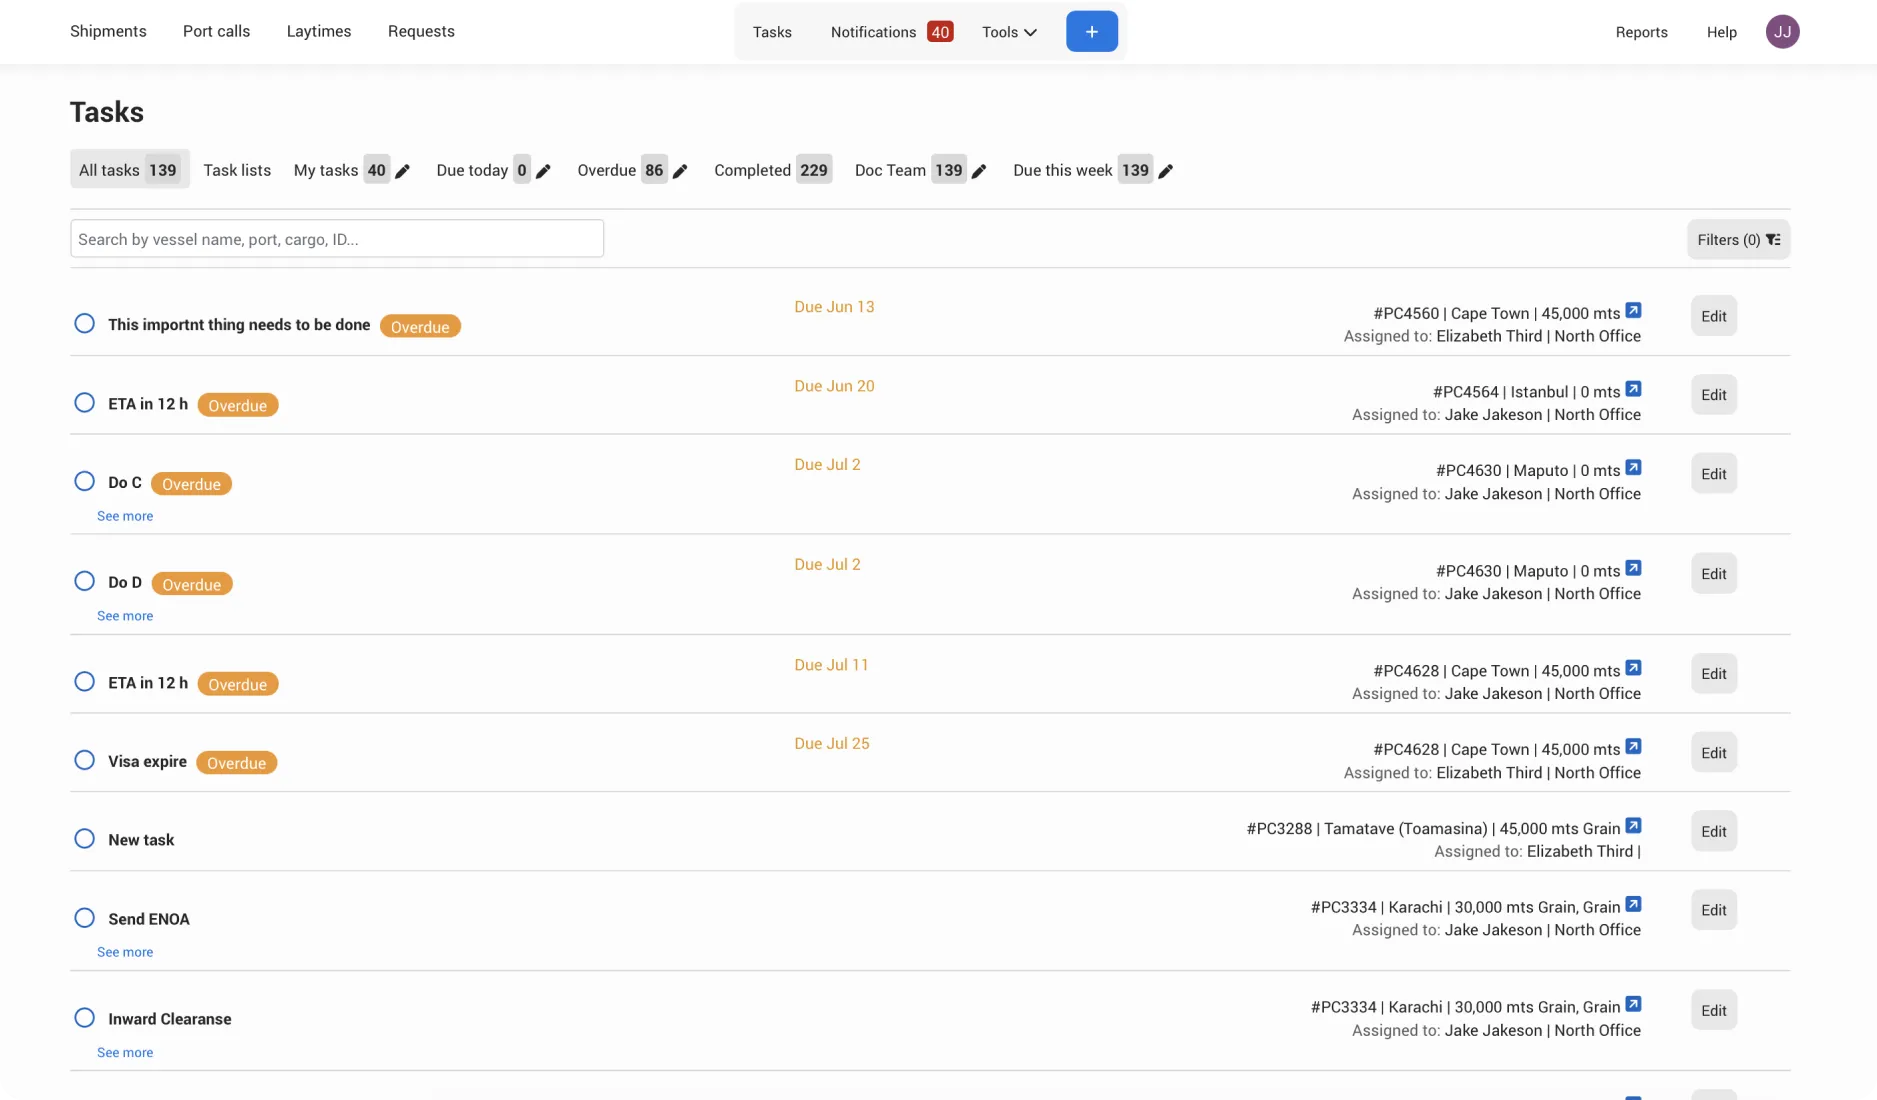Select the All tasks 139 tab
This screenshot has height=1100, width=1877.
pos(129,170)
